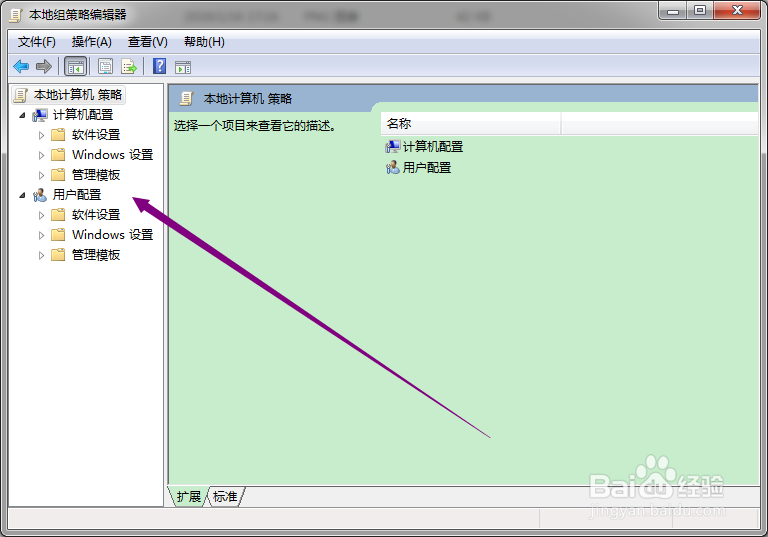This screenshot has height=537, width=768.
Task: Click the Export list toolbar icon
Action: tap(129, 66)
